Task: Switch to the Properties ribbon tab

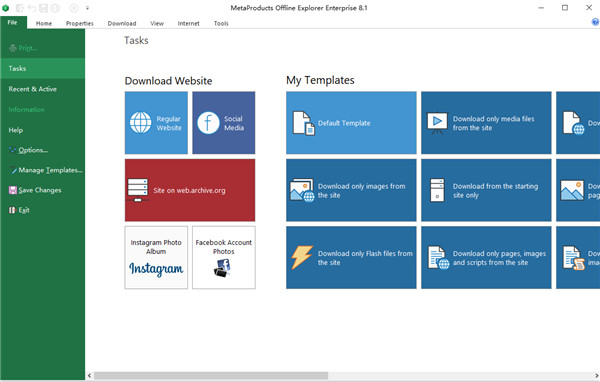Action: click(x=80, y=23)
